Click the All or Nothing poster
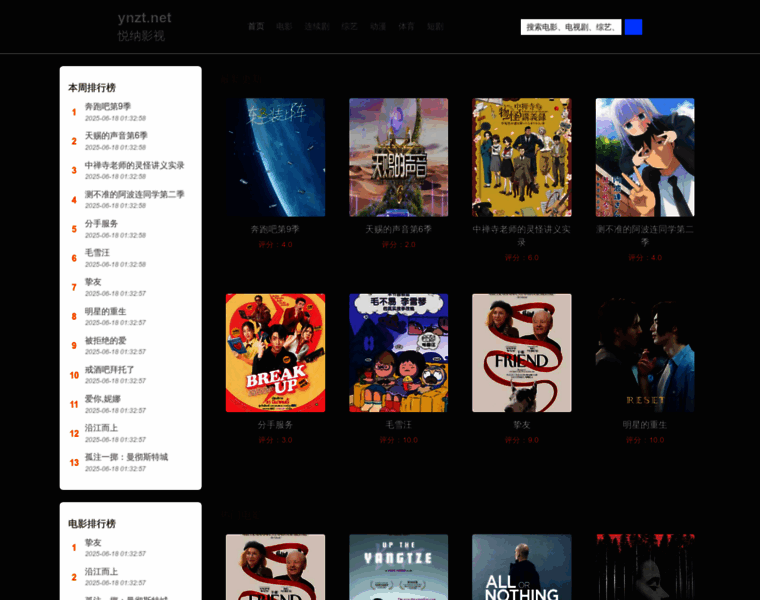This screenshot has width=760, height=600. 522,567
